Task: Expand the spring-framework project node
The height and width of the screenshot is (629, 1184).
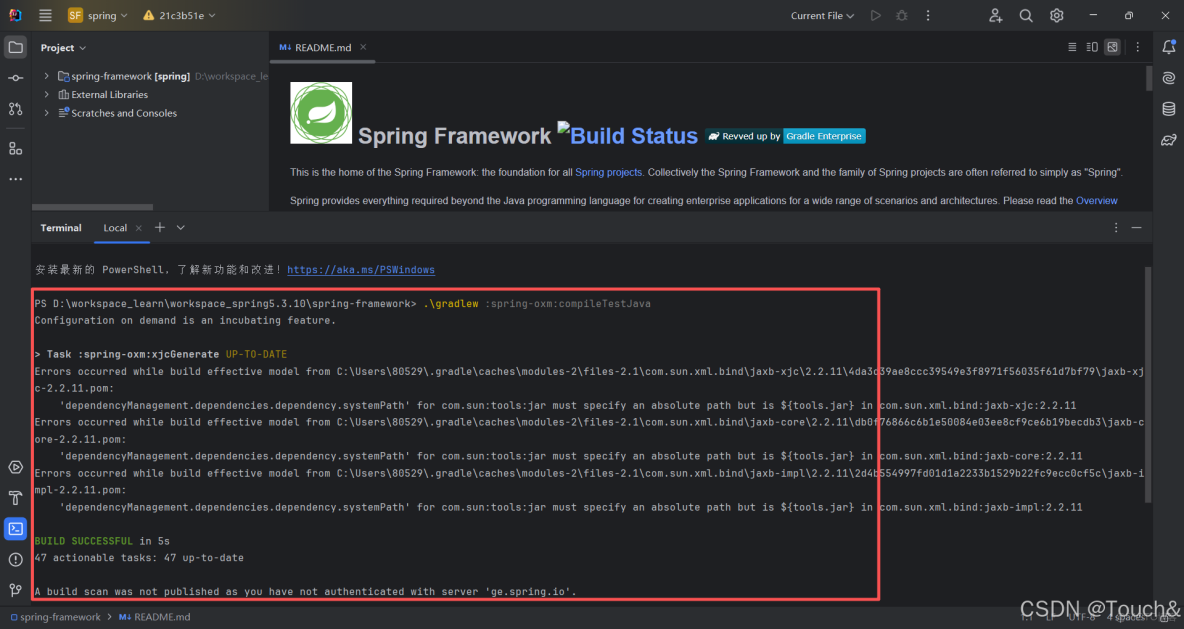Action: [46, 75]
